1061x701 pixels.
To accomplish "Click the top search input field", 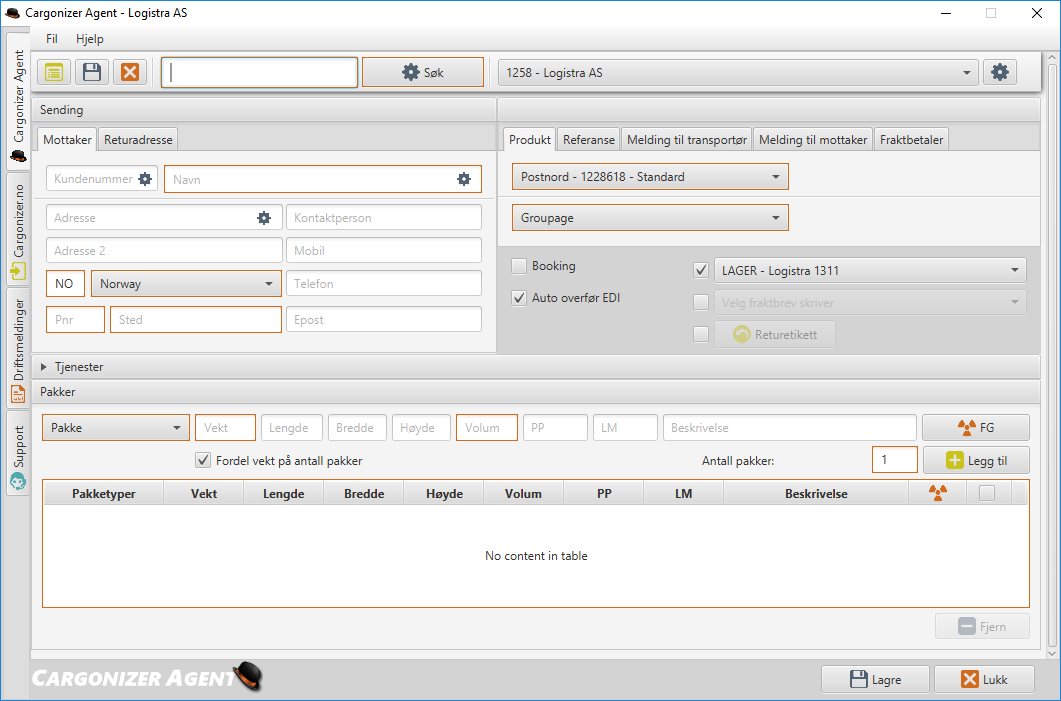I will click(x=259, y=72).
